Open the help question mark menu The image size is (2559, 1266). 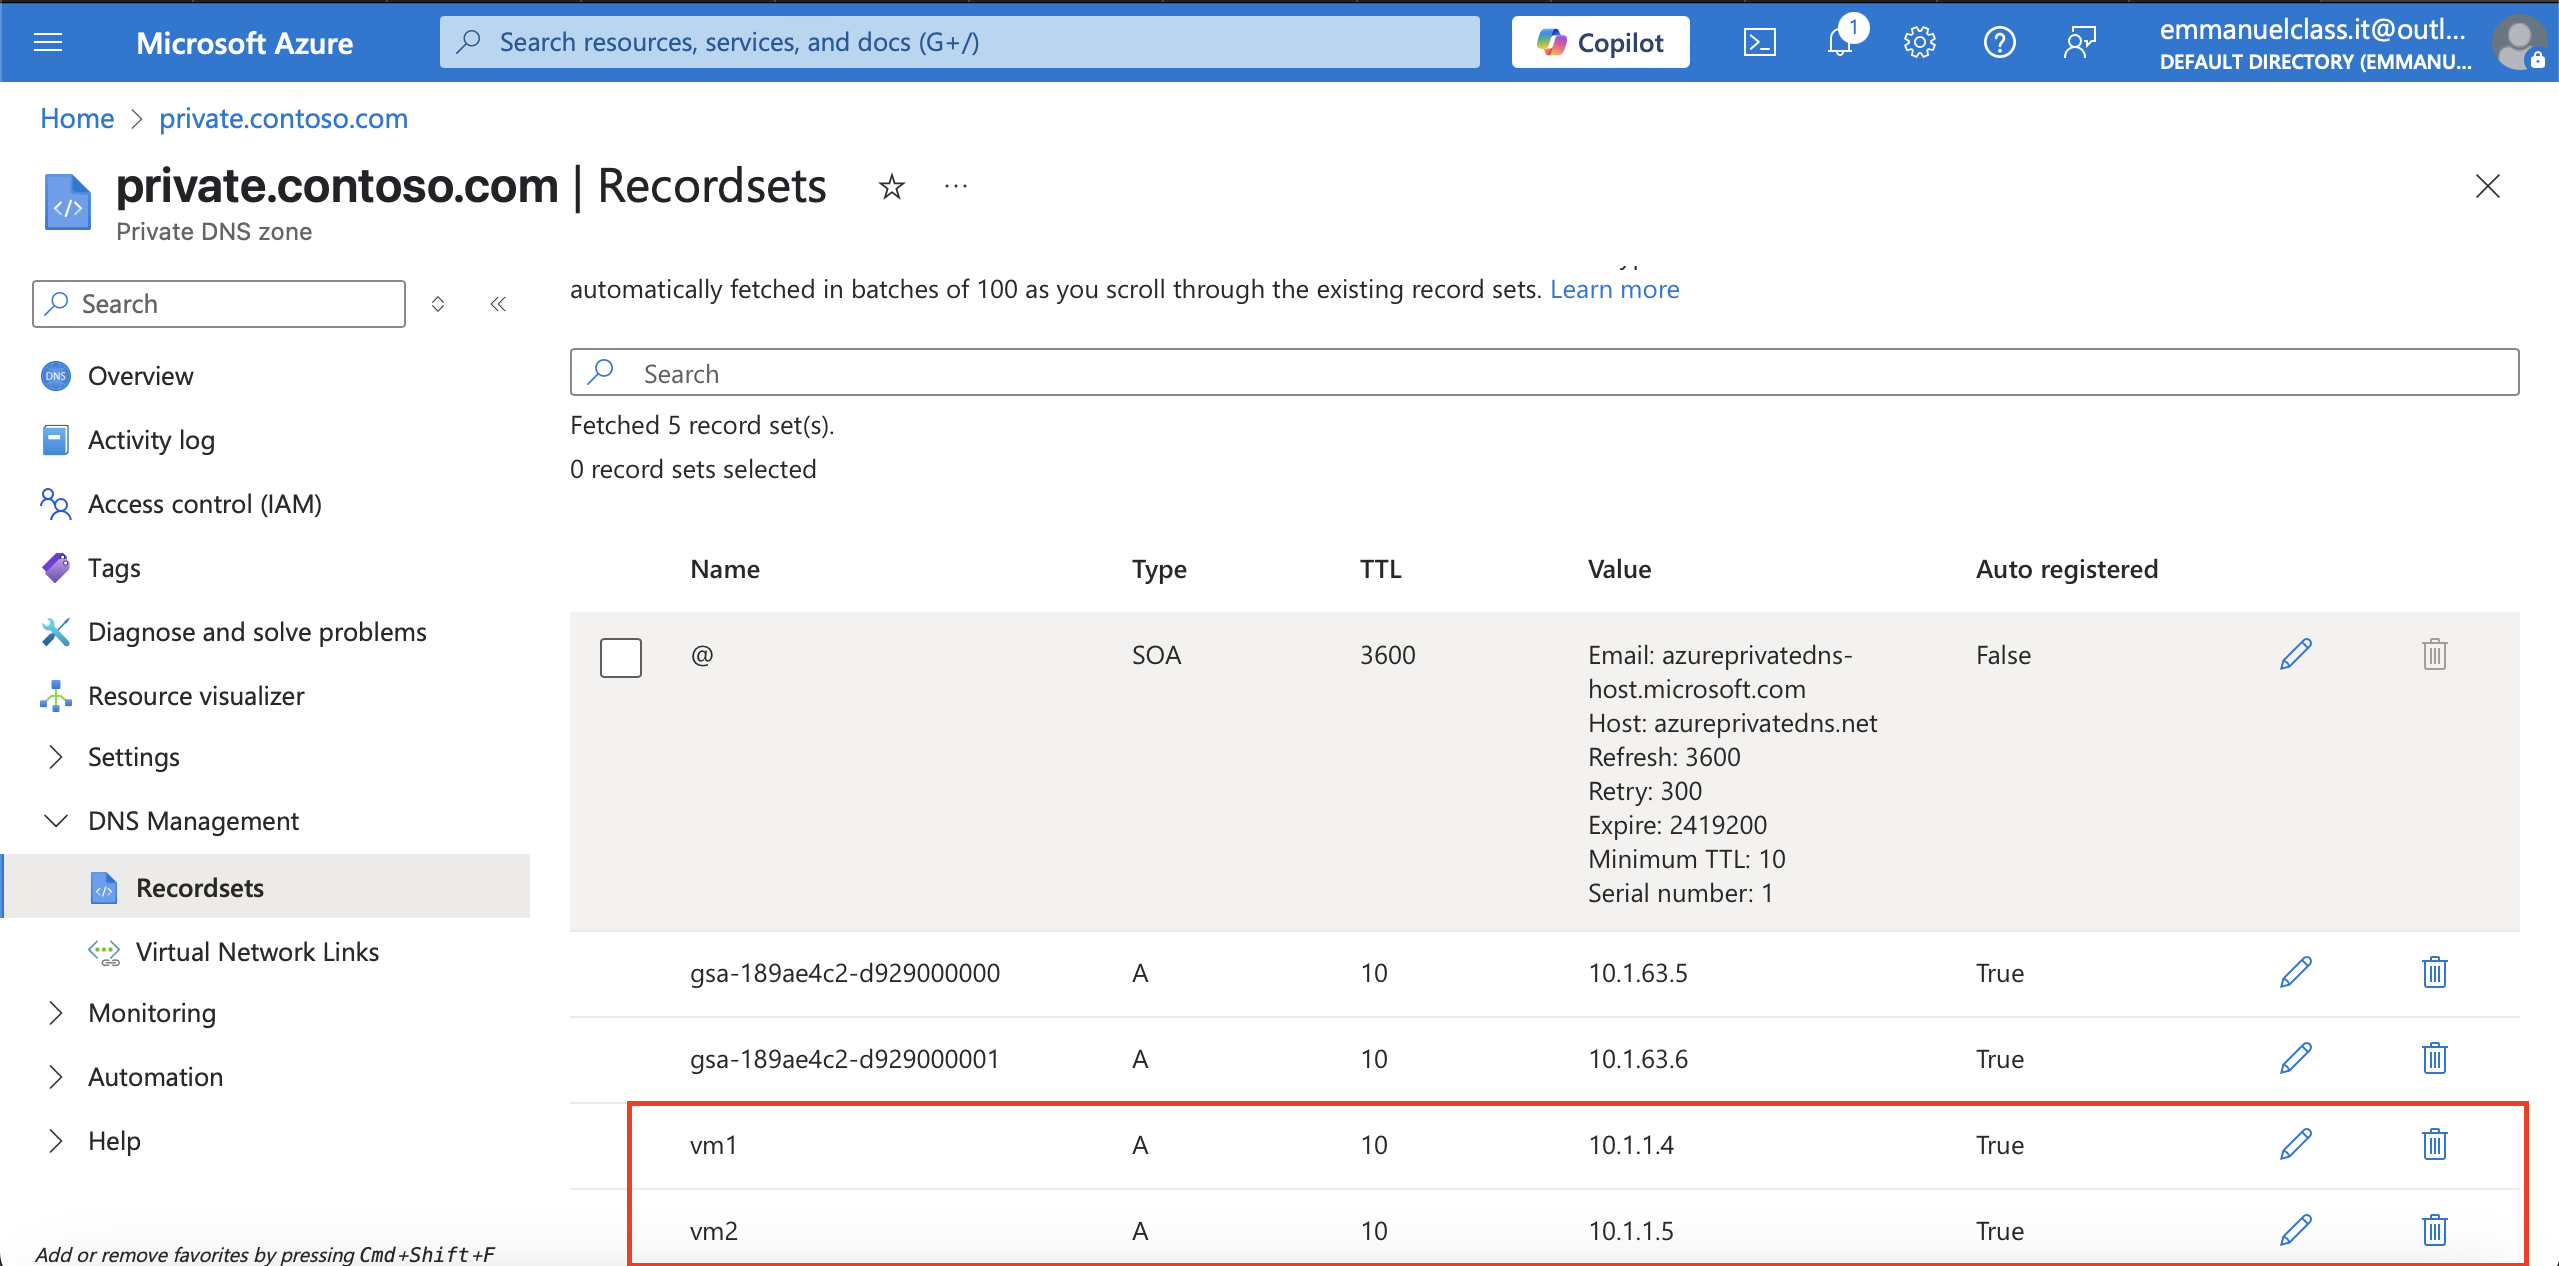tap(1999, 42)
